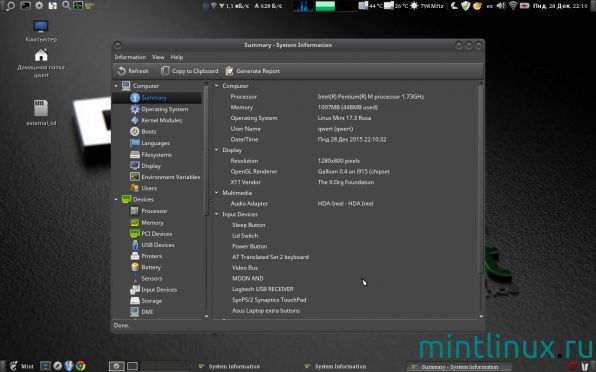Select the Languages icon
The height and width of the screenshot is (372, 596).
[135, 143]
